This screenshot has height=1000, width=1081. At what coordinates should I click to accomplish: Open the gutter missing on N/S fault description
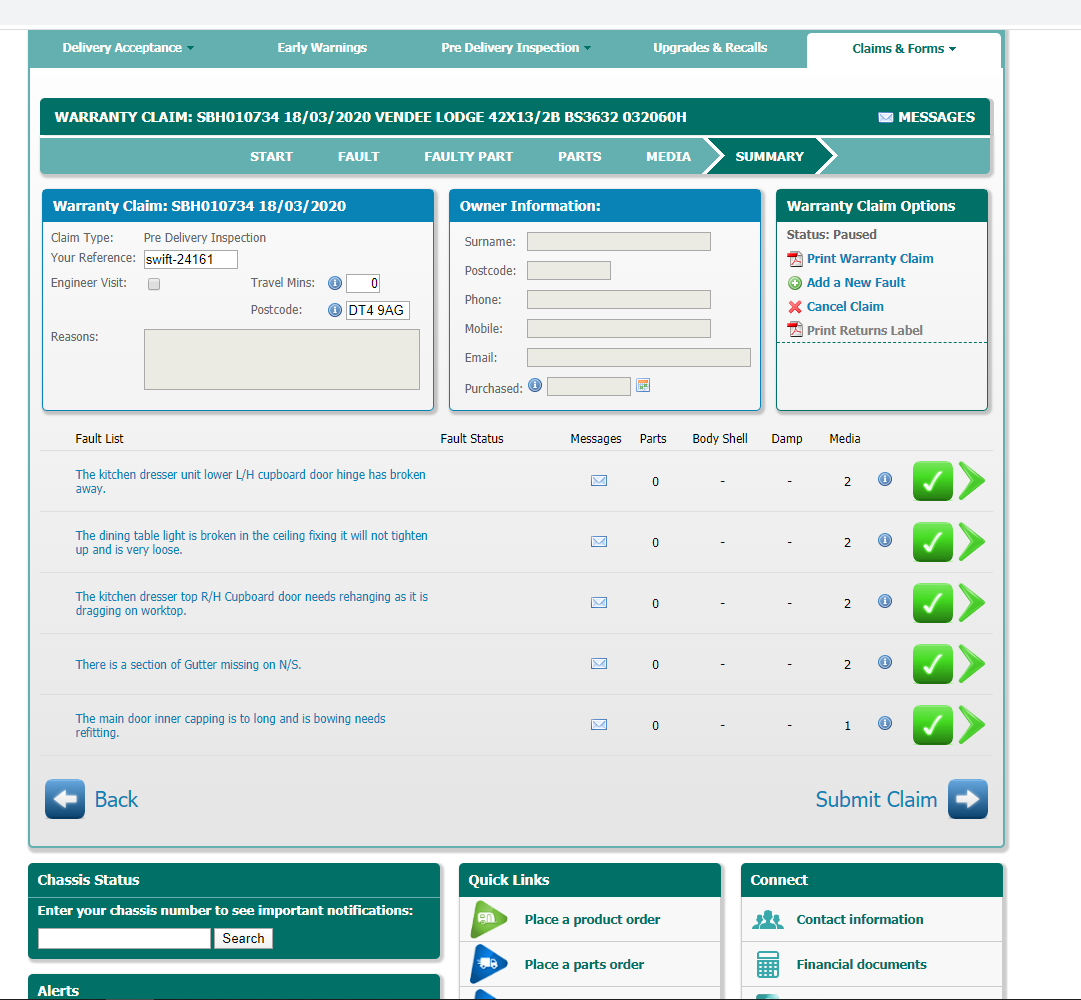click(x=188, y=664)
